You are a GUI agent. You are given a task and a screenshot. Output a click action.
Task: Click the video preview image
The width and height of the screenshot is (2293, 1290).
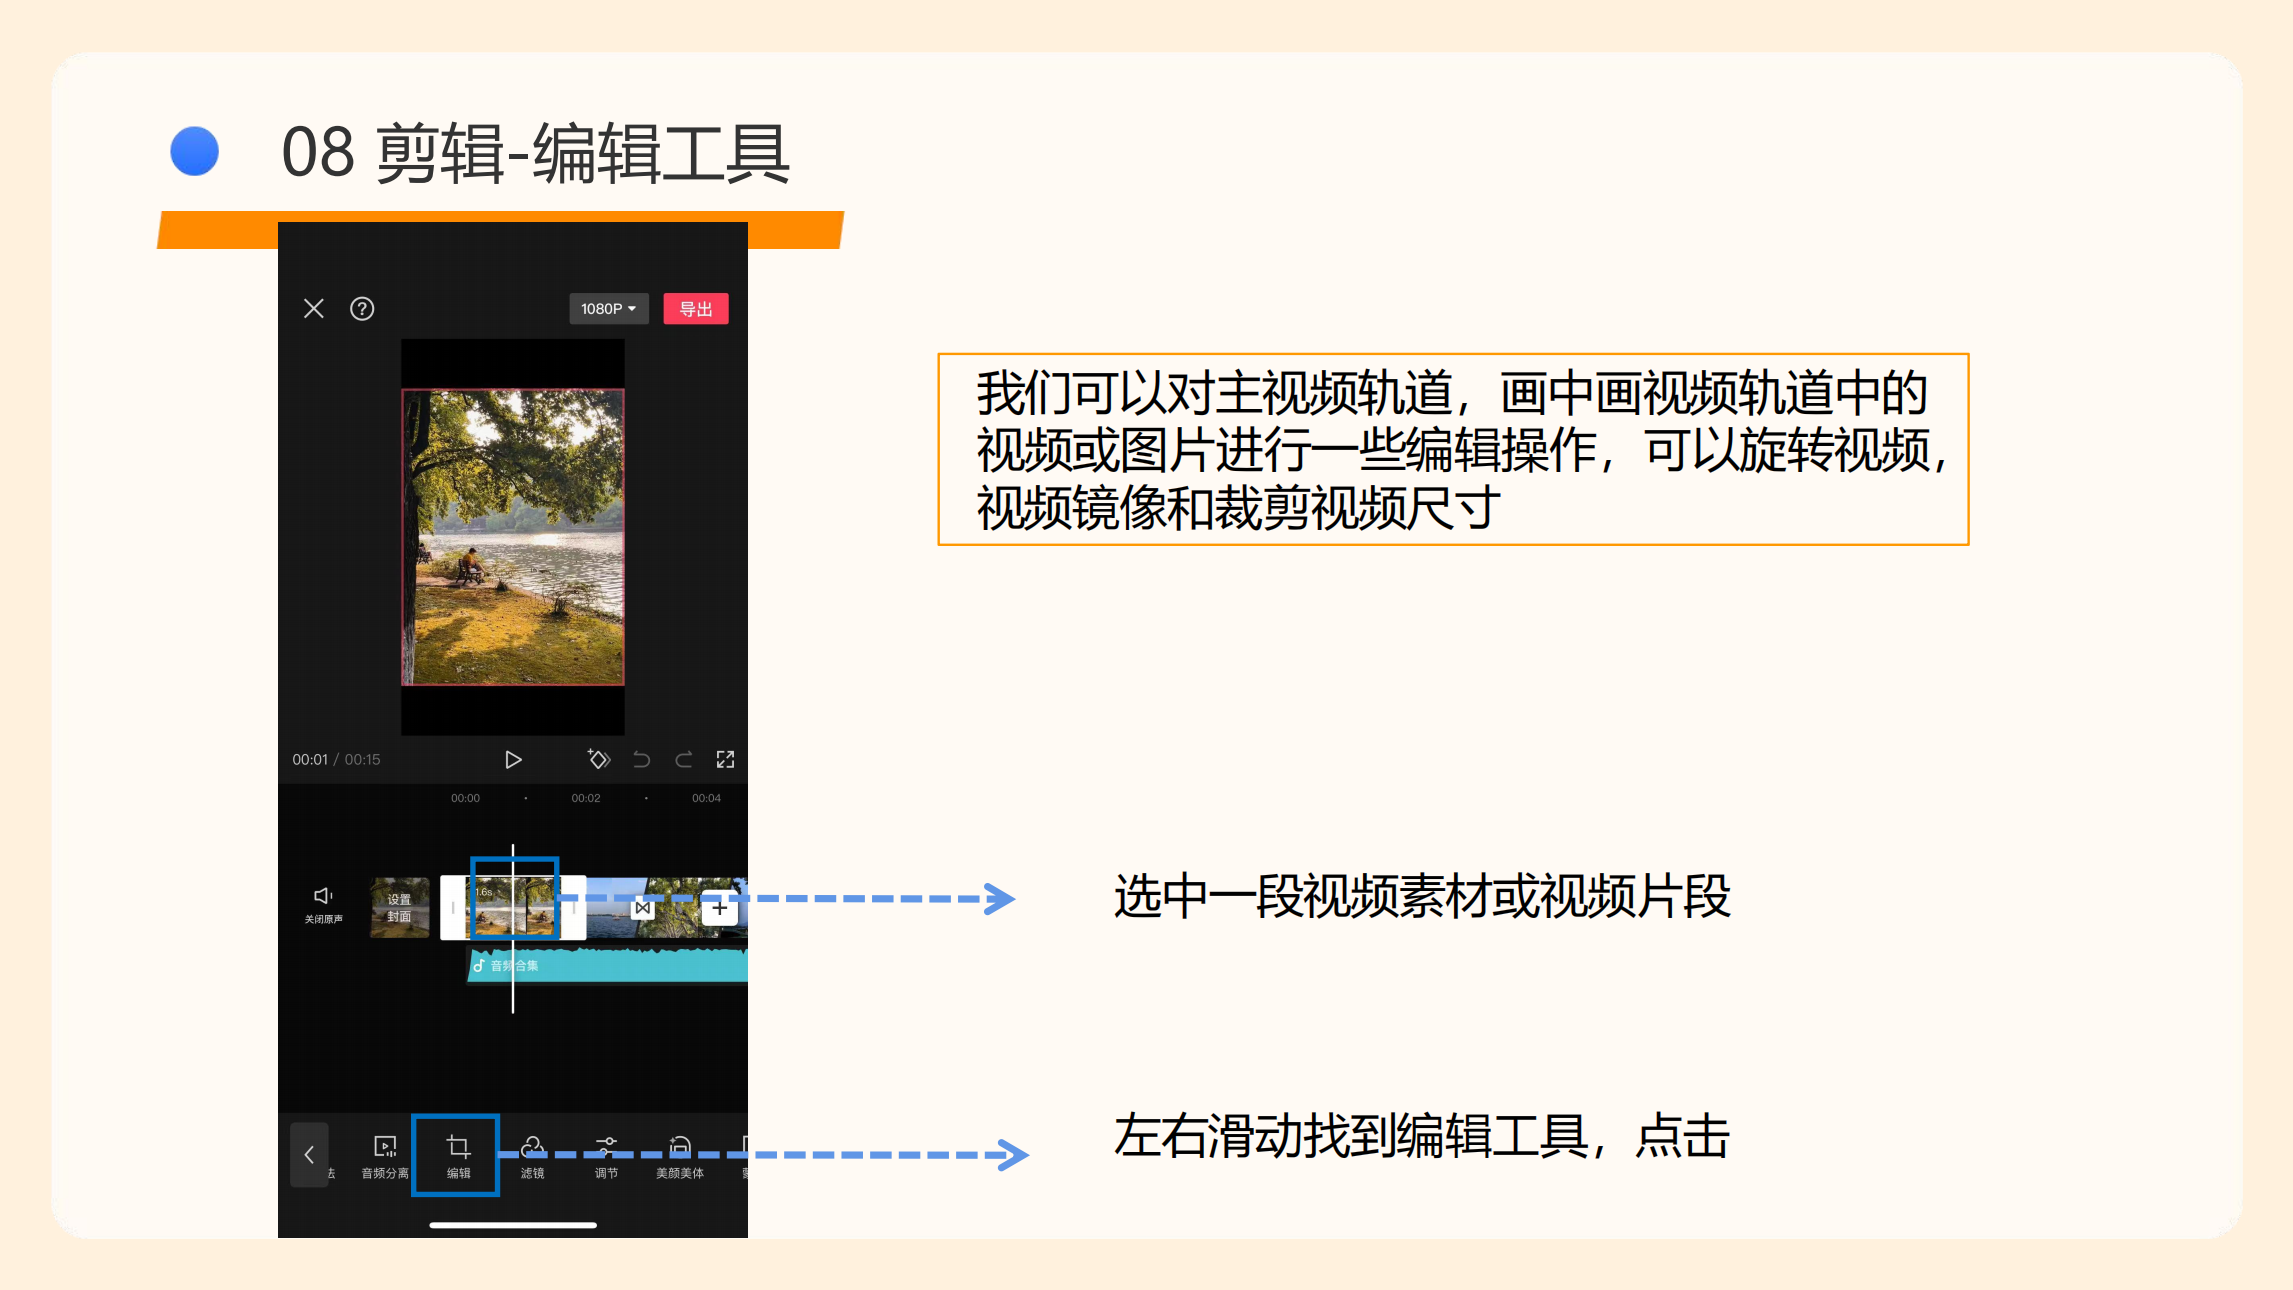[x=513, y=537]
